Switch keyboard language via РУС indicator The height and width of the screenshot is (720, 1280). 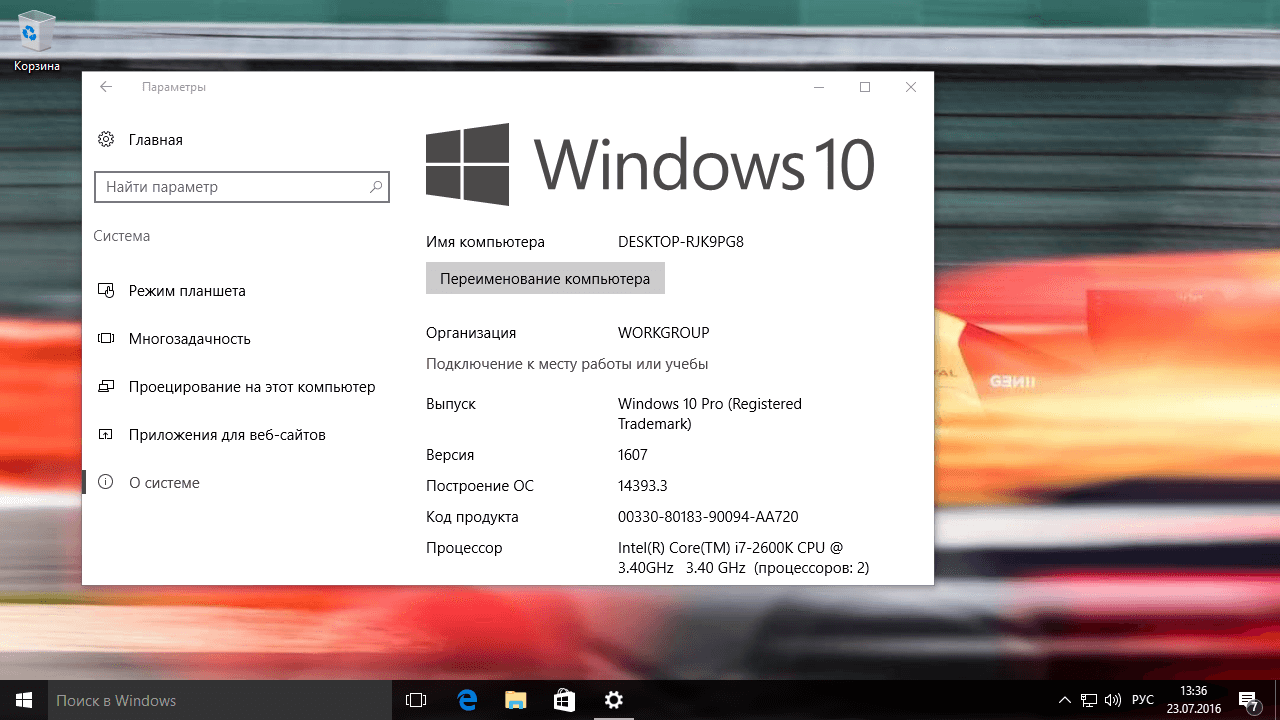(1143, 700)
